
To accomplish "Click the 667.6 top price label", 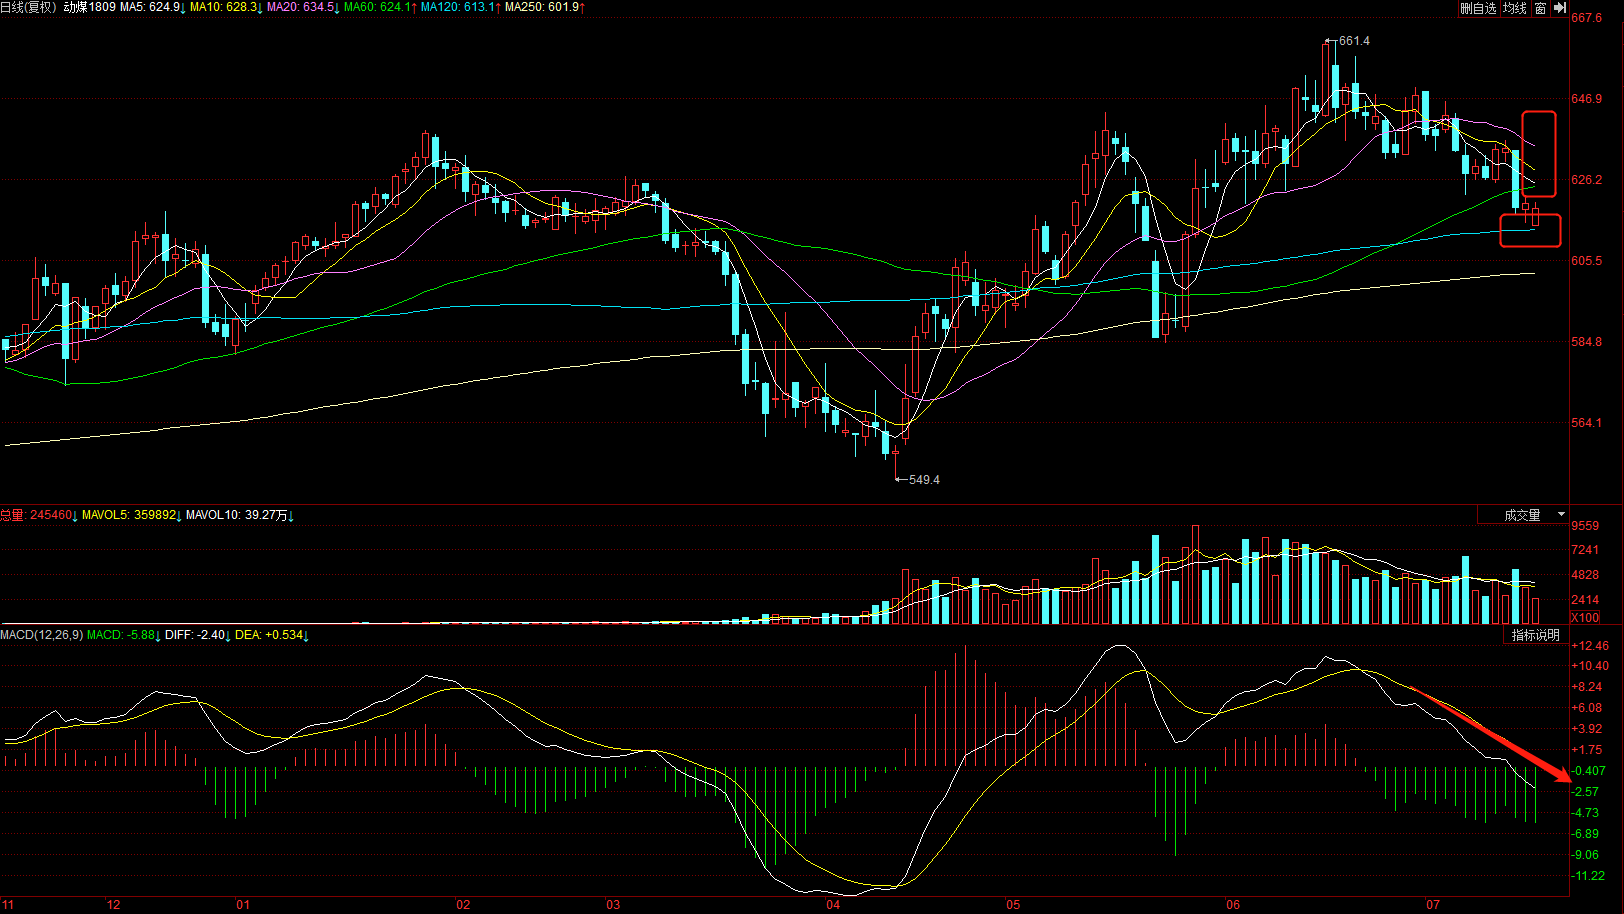I will point(1586,18).
